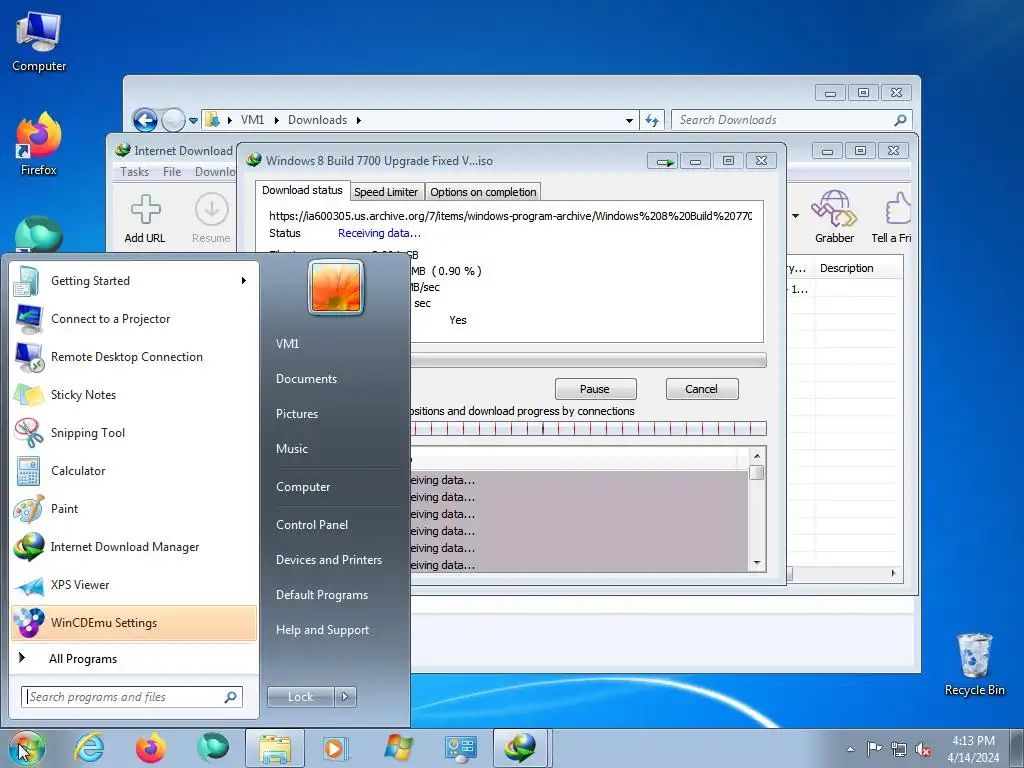Open the Firefox desktop shortcut
The width and height of the screenshot is (1024, 768).
39,145
